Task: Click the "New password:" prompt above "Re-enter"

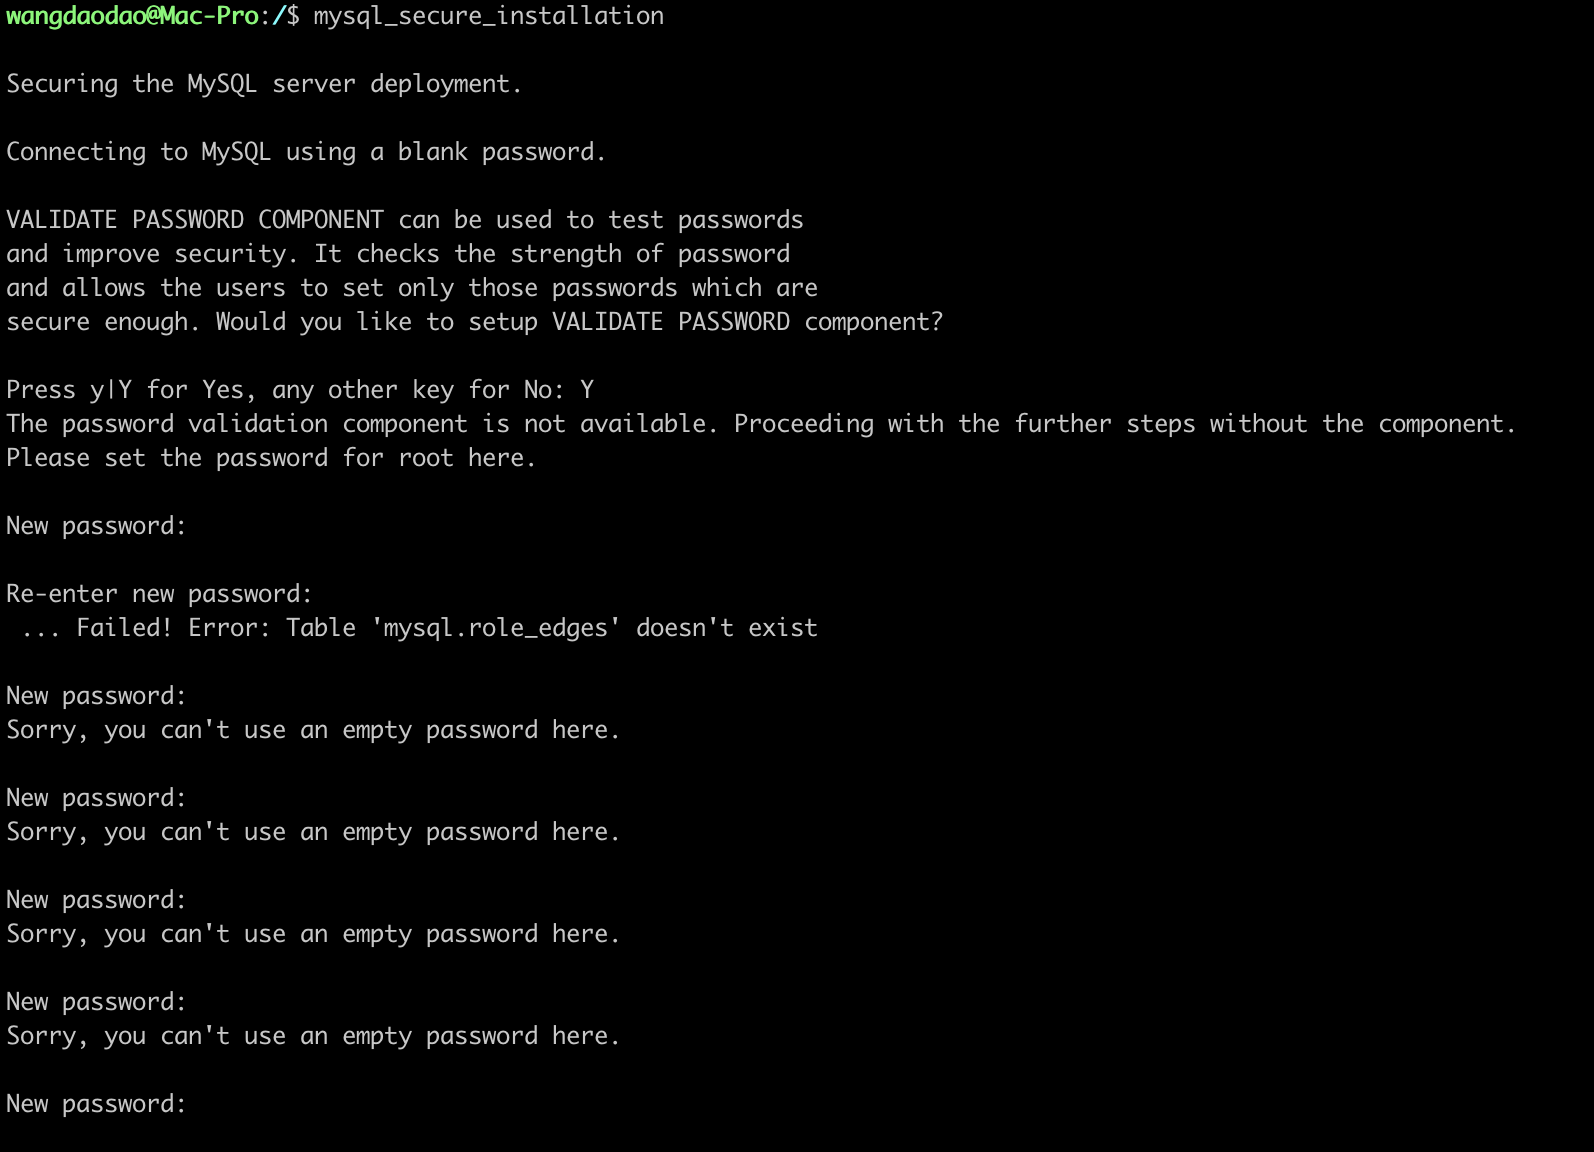Action: 96,526
